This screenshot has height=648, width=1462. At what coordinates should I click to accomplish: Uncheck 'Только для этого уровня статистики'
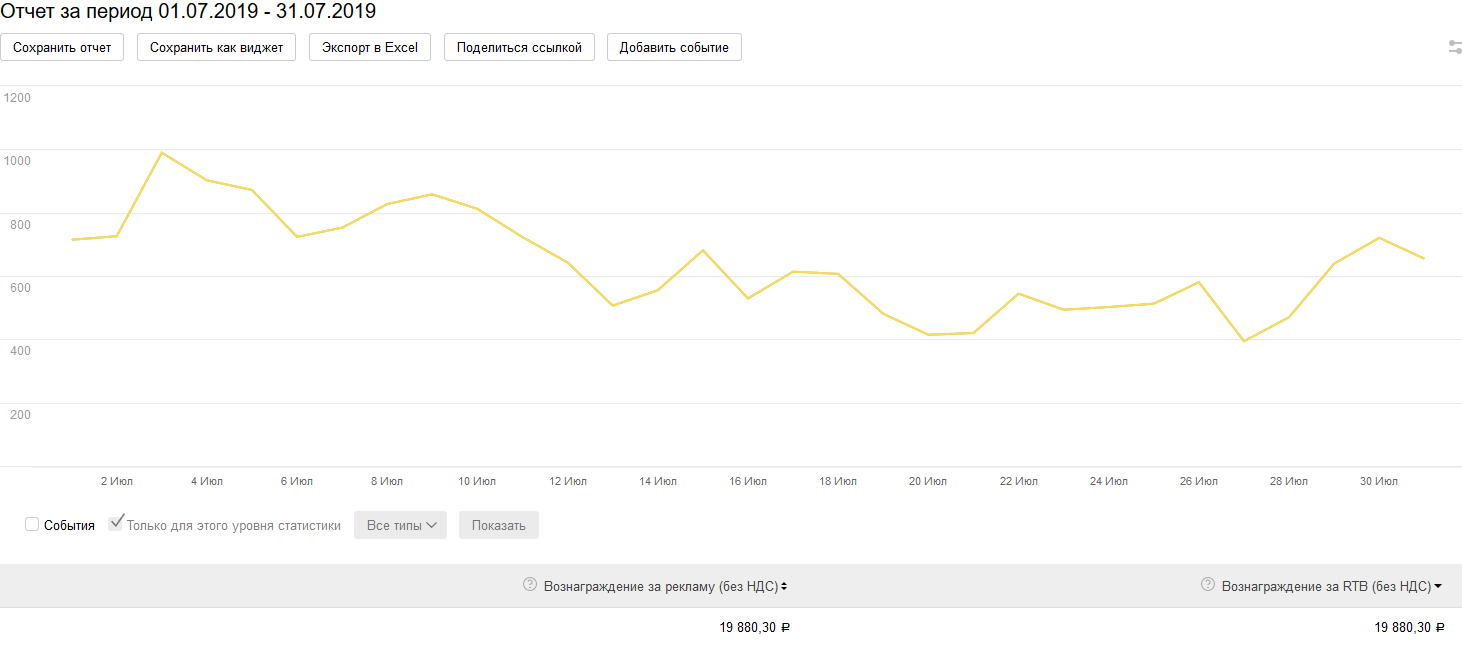pos(116,523)
